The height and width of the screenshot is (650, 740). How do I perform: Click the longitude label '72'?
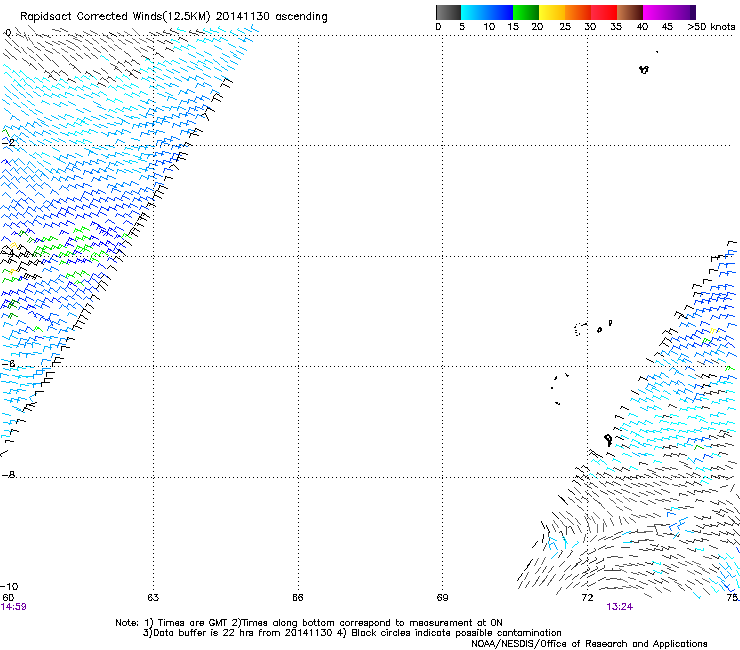point(587,598)
